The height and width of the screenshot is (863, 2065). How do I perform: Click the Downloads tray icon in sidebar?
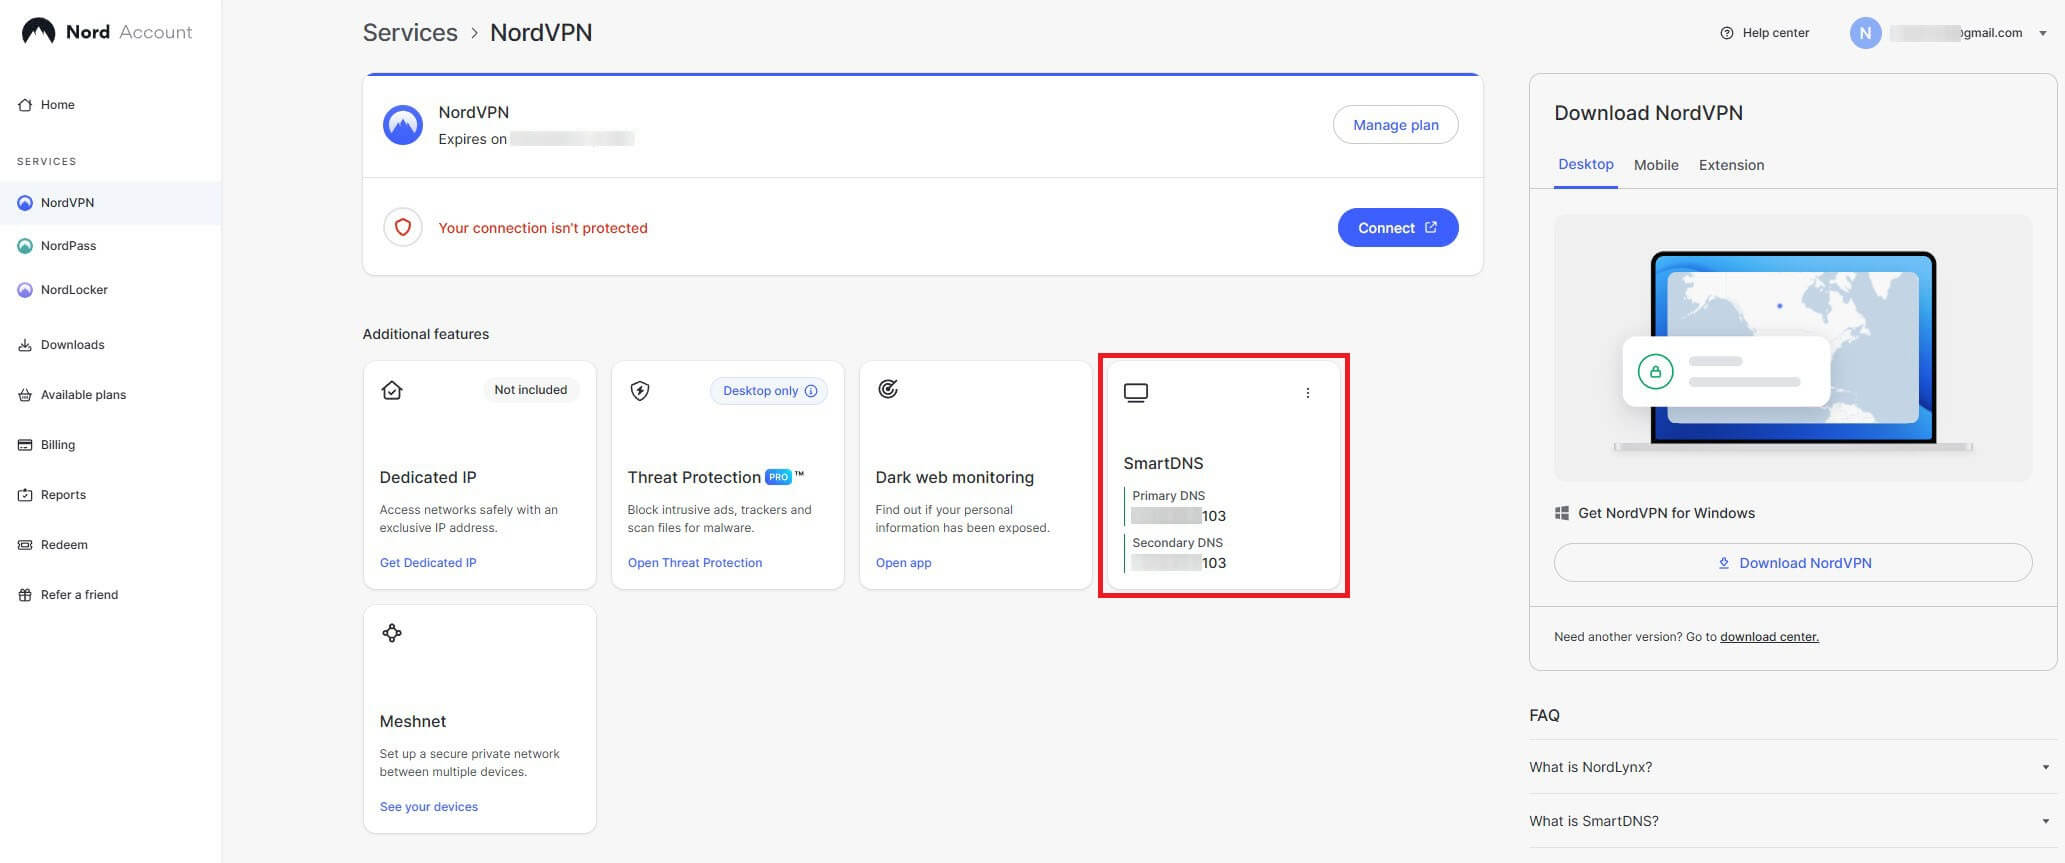click(25, 345)
